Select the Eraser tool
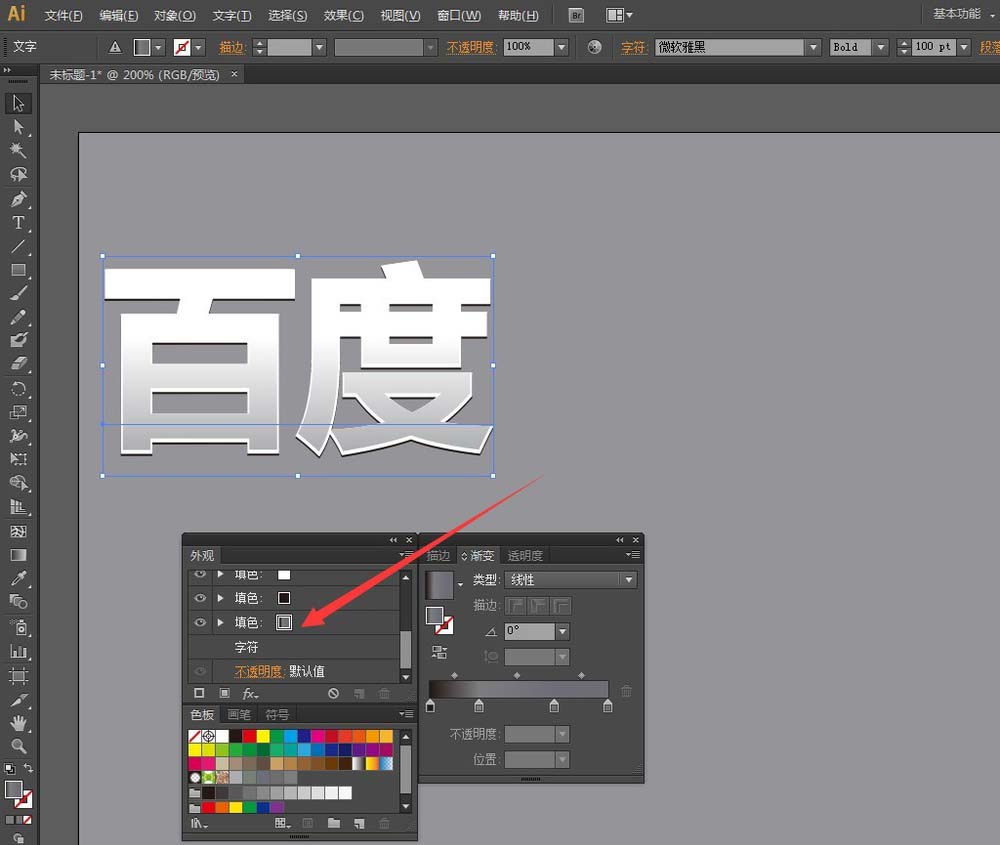This screenshot has height=845, width=1000. pyautogui.click(x=18, y=364)
